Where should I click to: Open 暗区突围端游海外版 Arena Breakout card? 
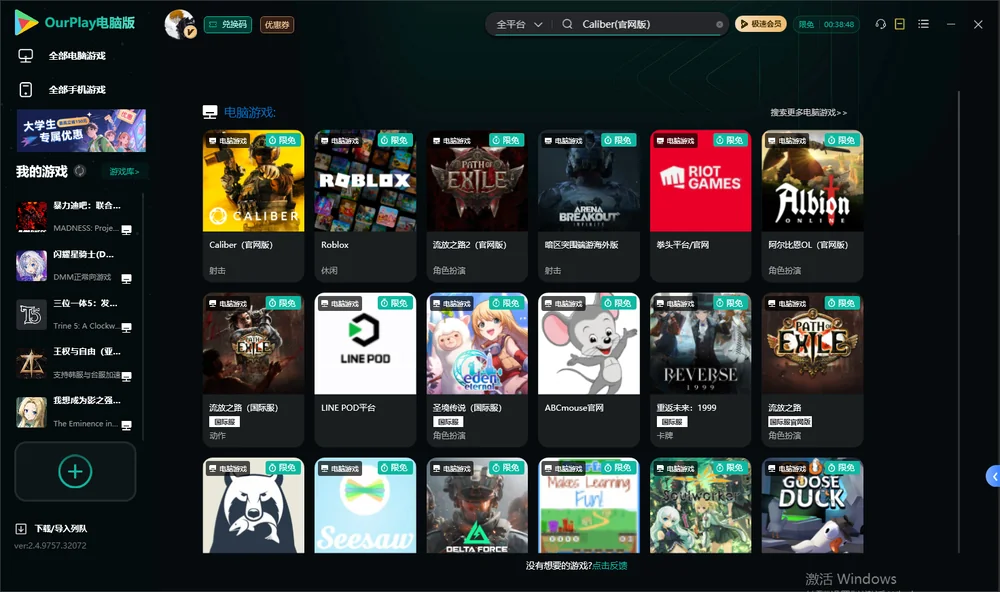[589, 206]
